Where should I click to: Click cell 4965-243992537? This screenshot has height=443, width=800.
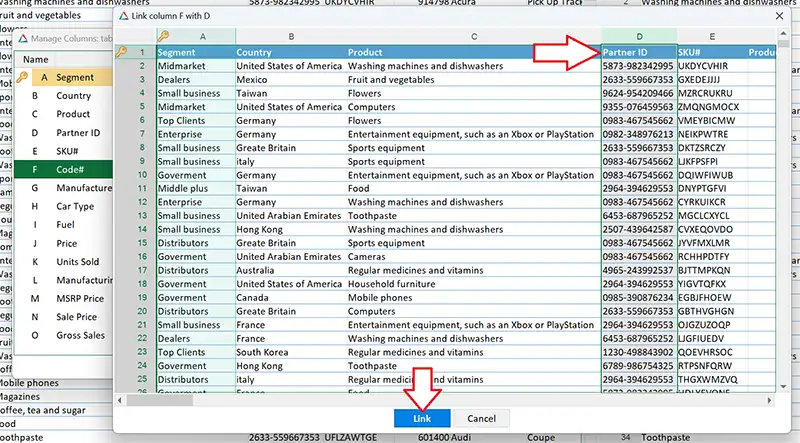[639, 270]
